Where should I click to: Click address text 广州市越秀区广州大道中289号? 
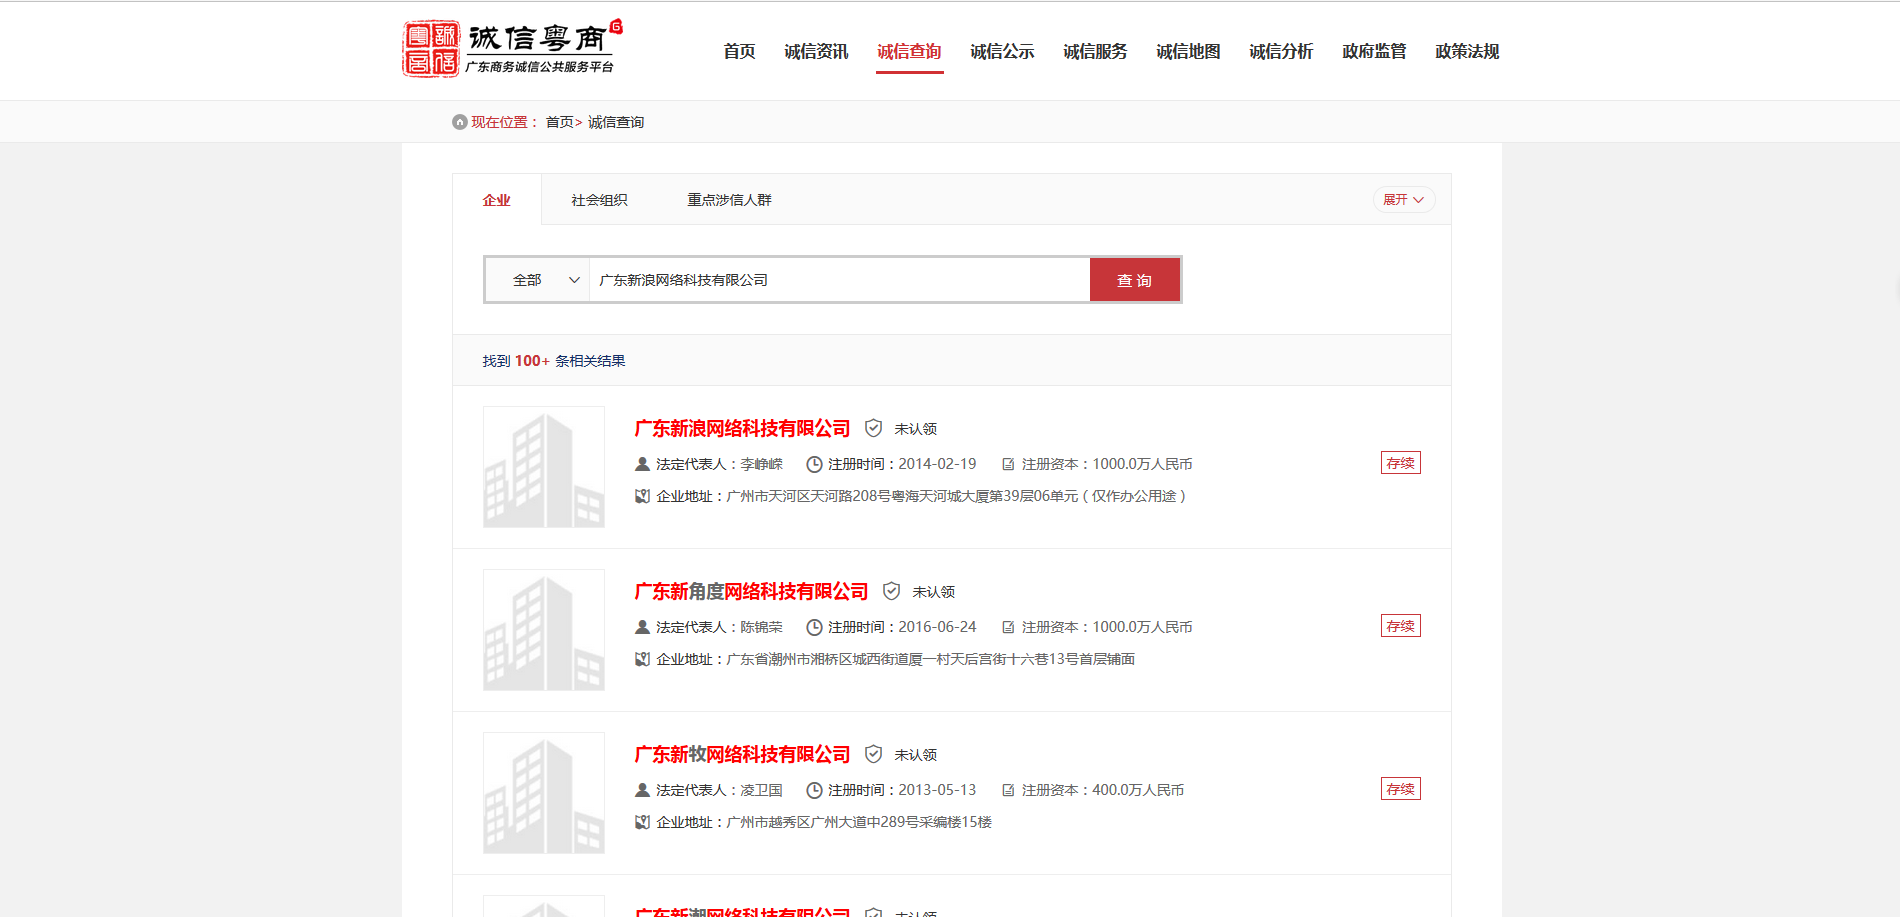(859, 822)
